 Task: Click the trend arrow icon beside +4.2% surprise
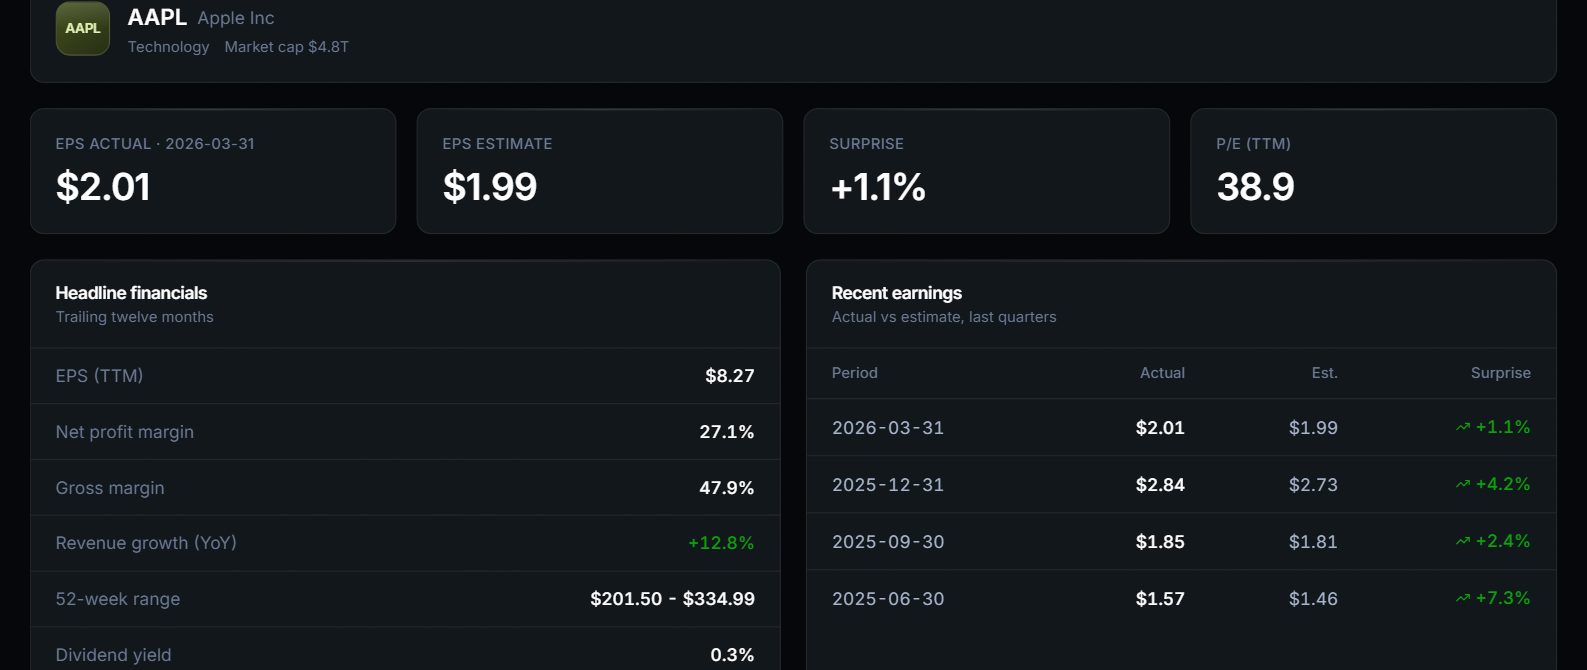click(x=1463, y=484)
